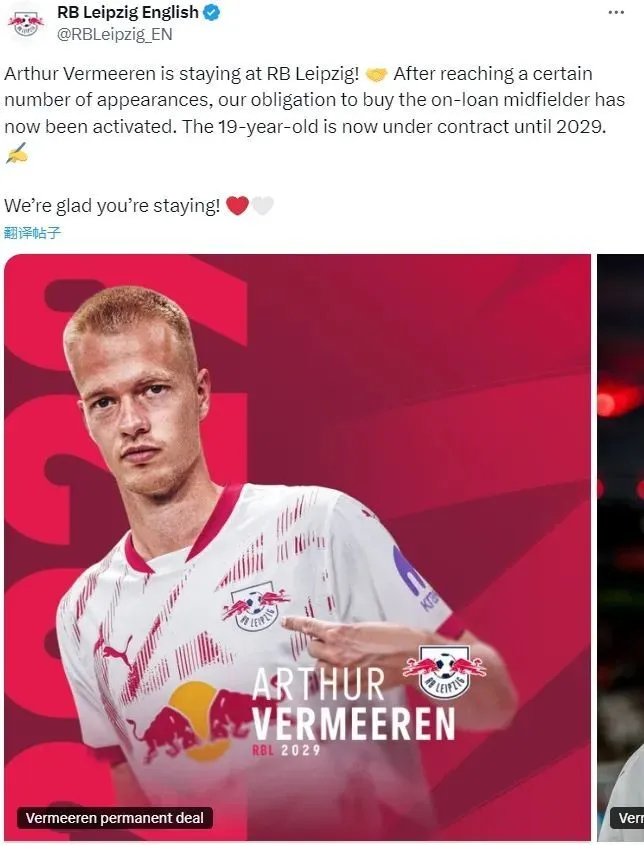The height and width of the screenshot is (845, 644).
Task: Click the white heart emoji
Action: click(x=262, y=206)
